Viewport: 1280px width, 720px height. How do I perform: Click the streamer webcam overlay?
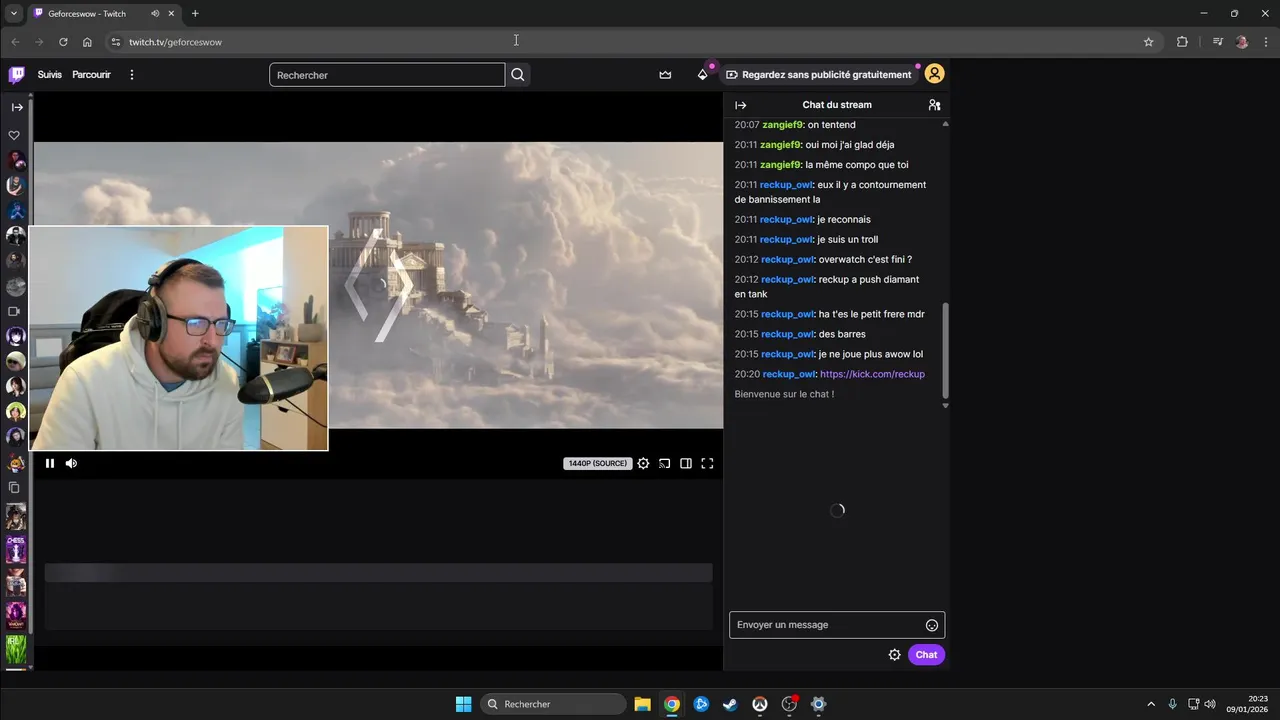(179, 338)
